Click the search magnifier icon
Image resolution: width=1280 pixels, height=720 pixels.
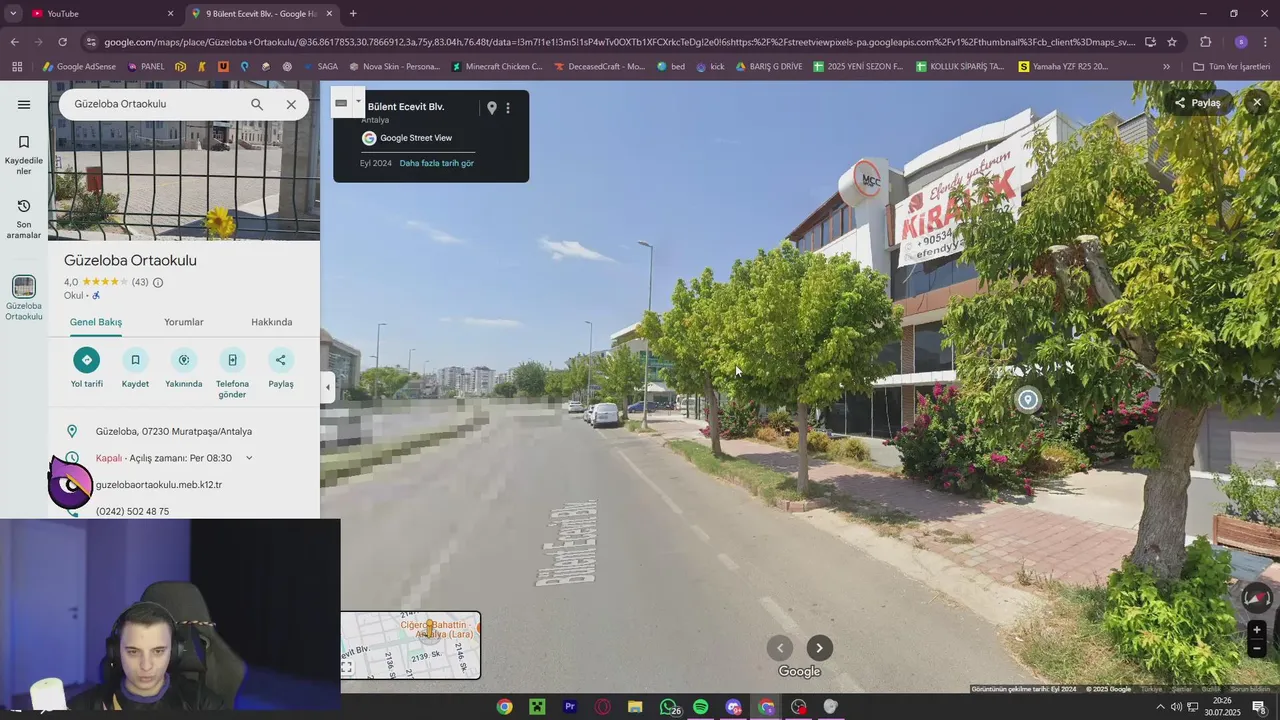[257, 104]
